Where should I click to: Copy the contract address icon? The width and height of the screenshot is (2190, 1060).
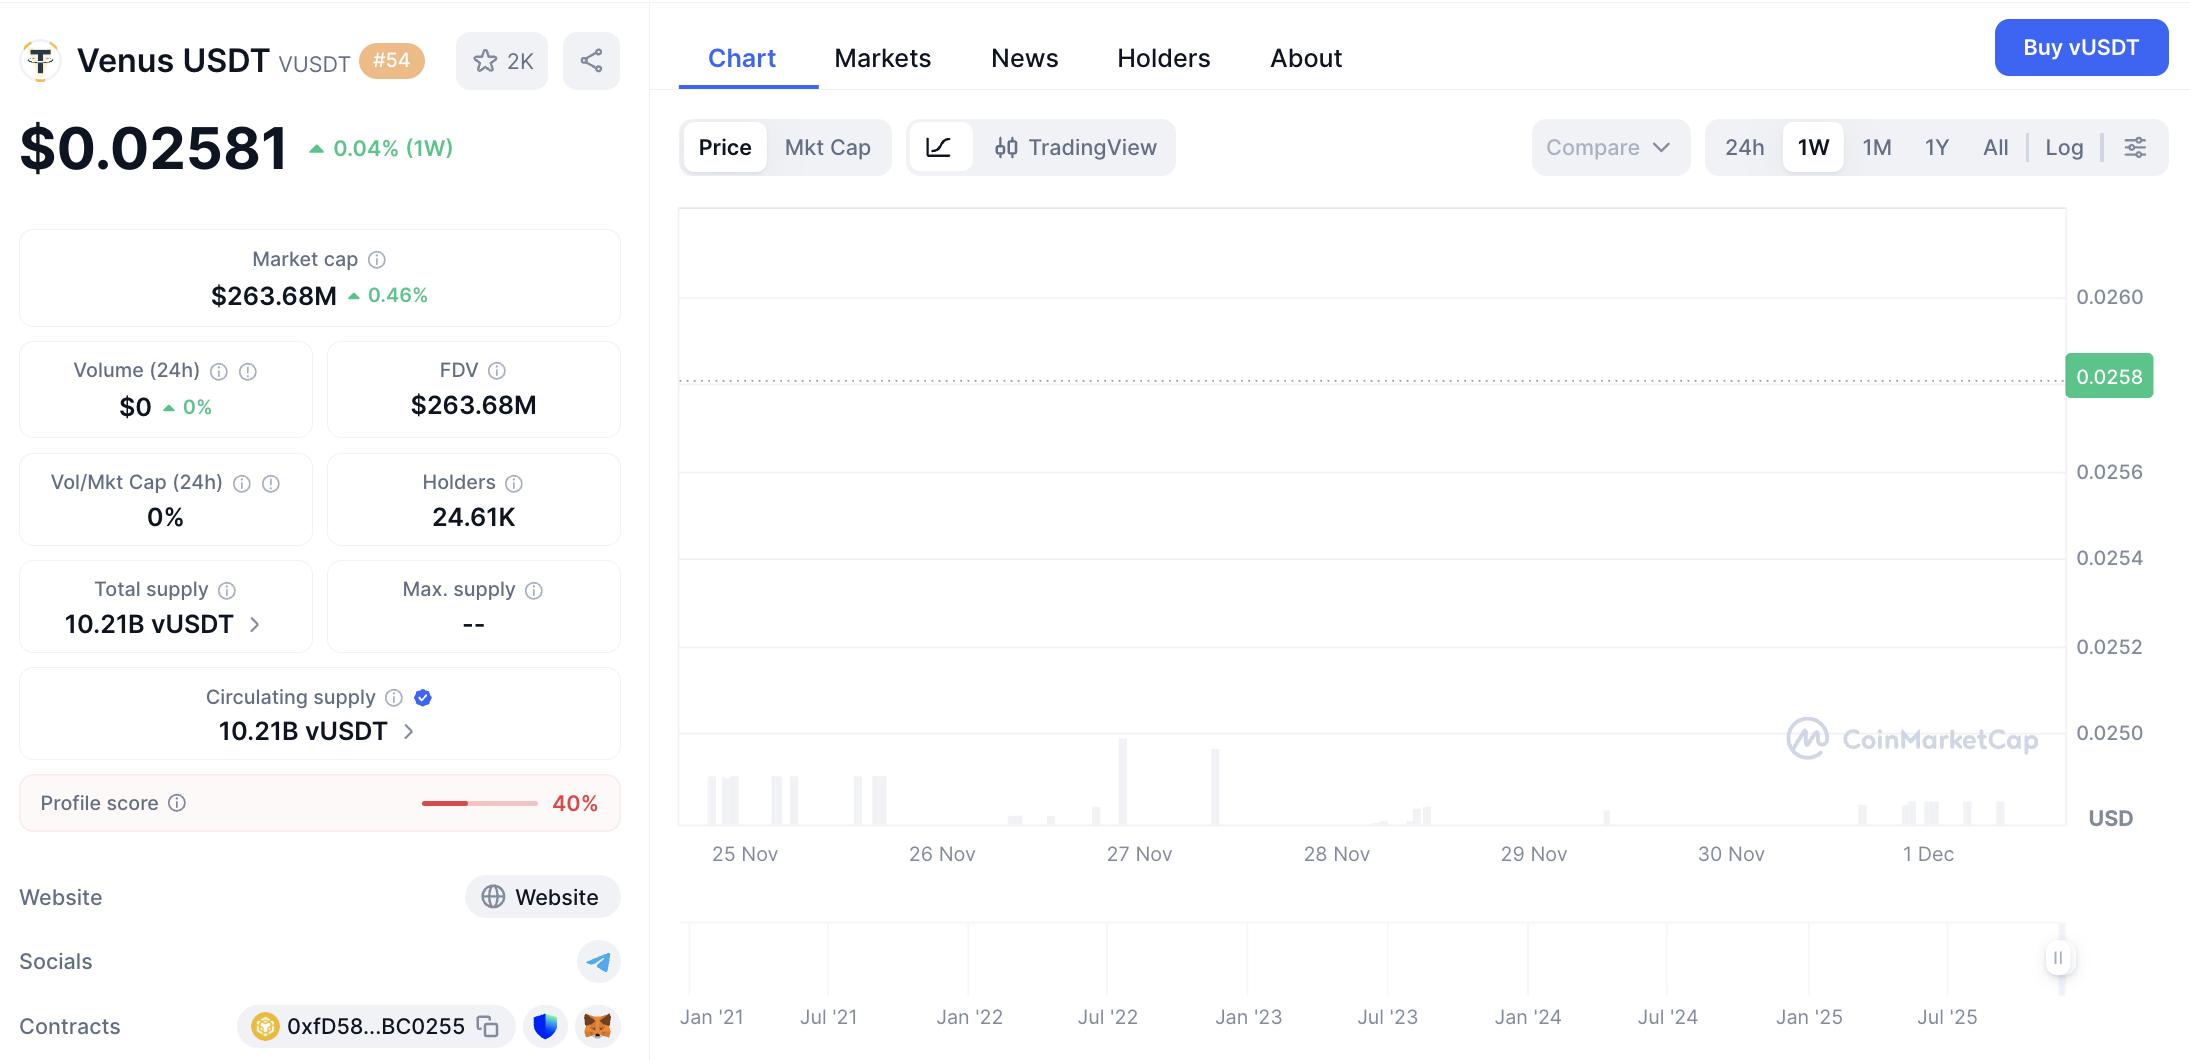coord(488,1026)
